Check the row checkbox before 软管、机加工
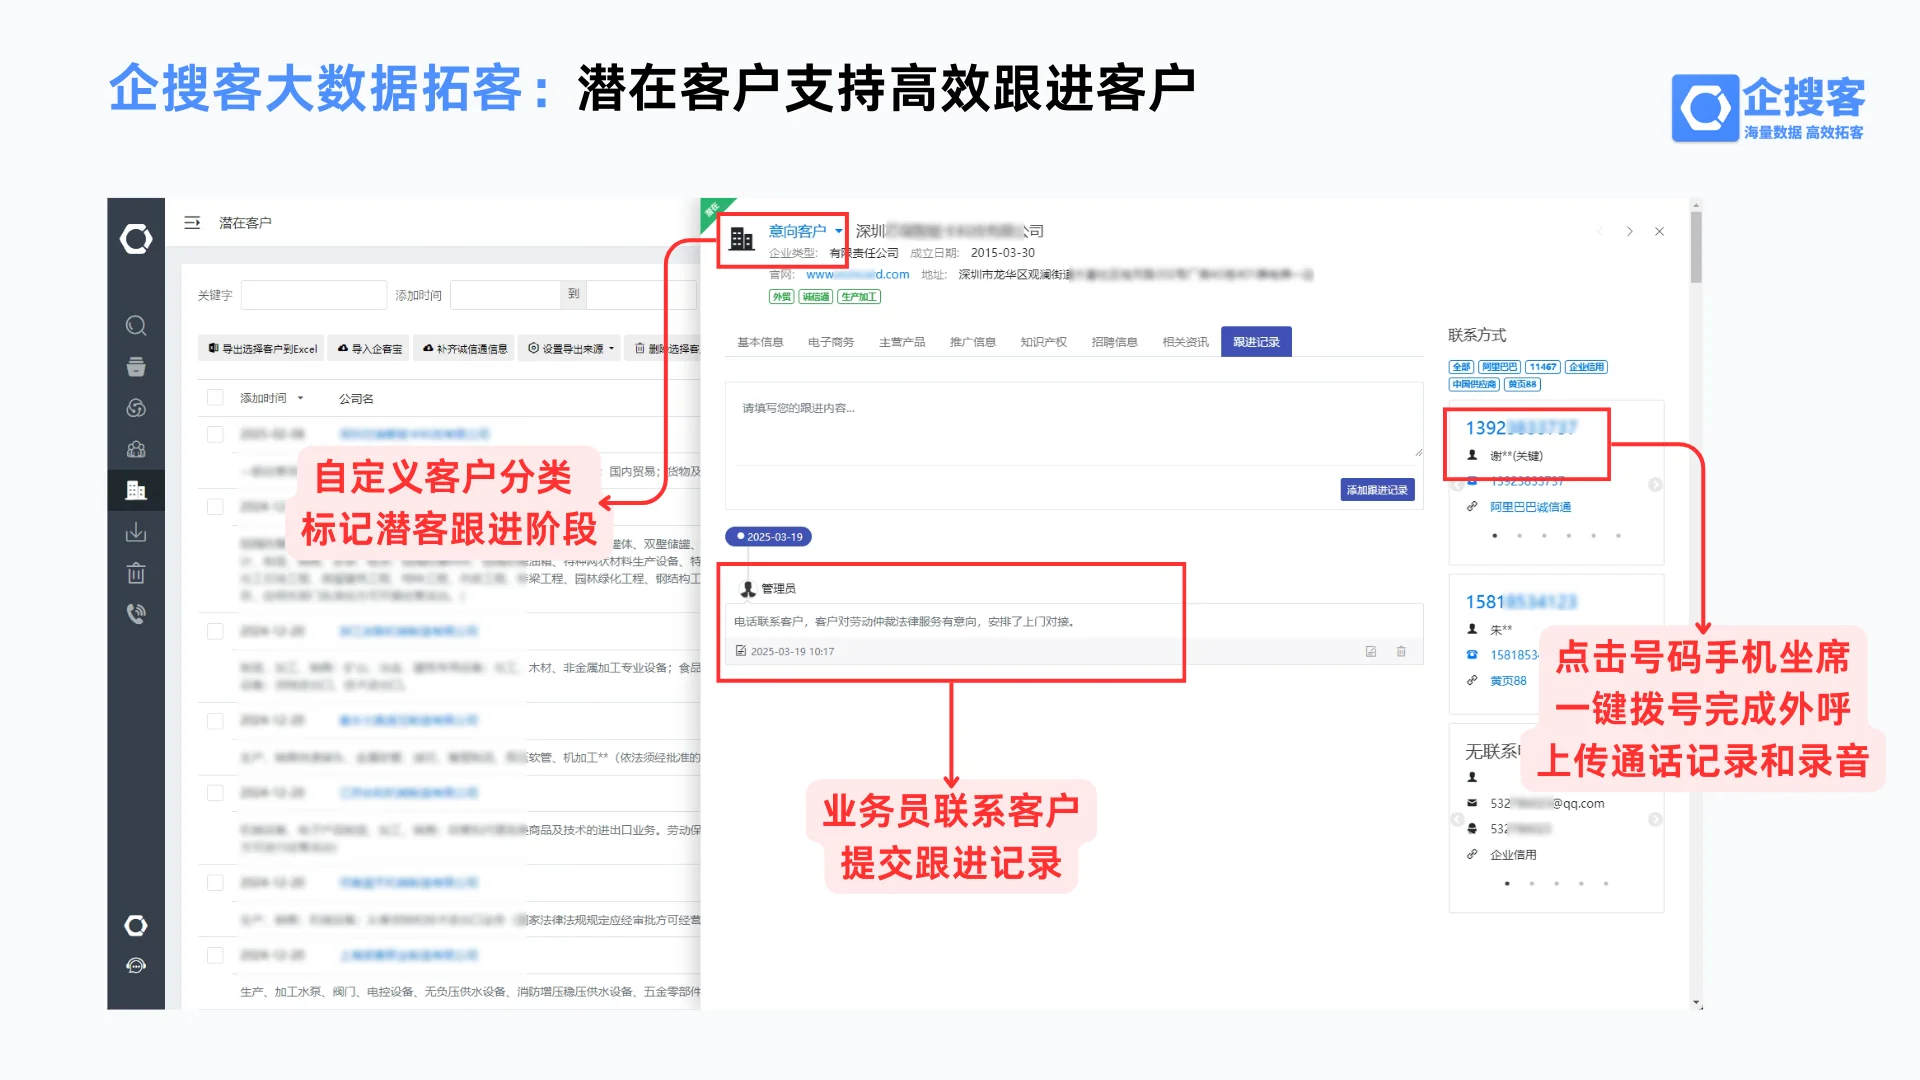The image size is (1920, 1080). 215,721
